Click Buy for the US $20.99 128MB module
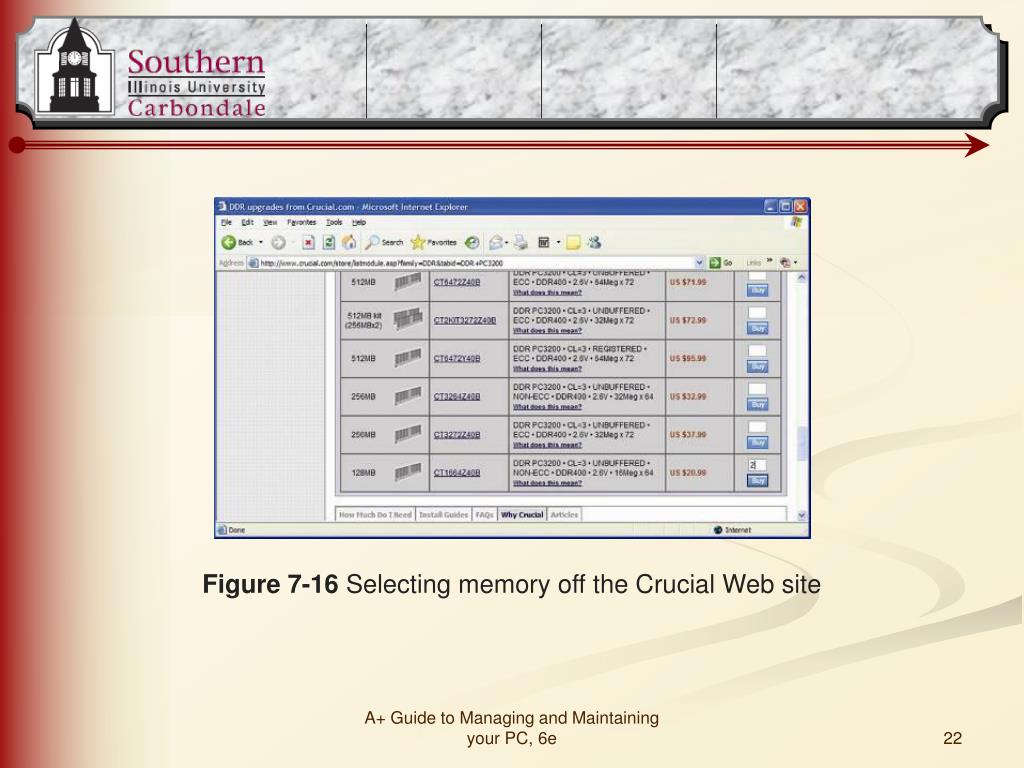Image resolution: width=1024 pixels, height=768 pixels. [x=758, y=481]
